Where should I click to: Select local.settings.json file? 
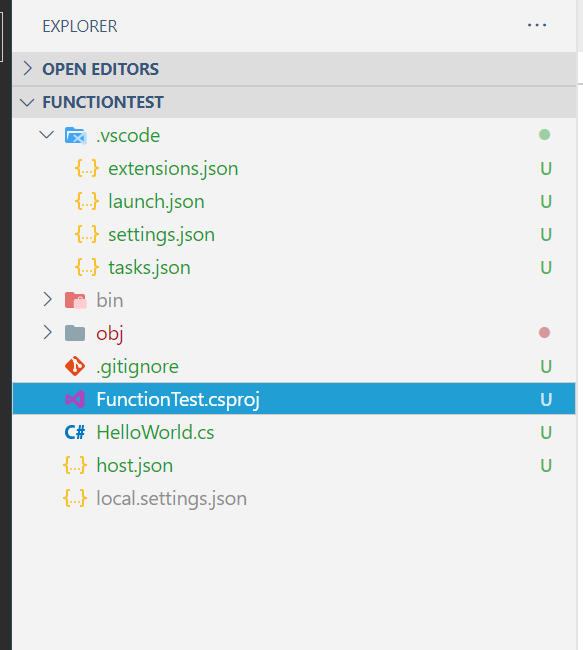point(171,498)
